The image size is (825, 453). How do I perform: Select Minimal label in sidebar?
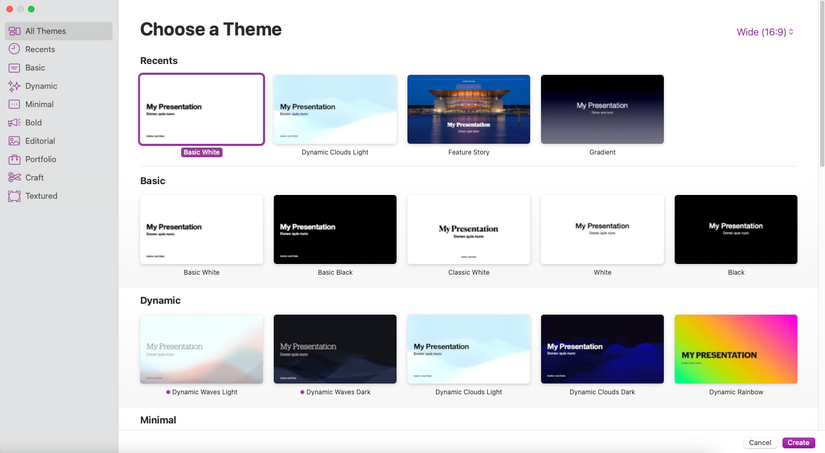point(39,104)
